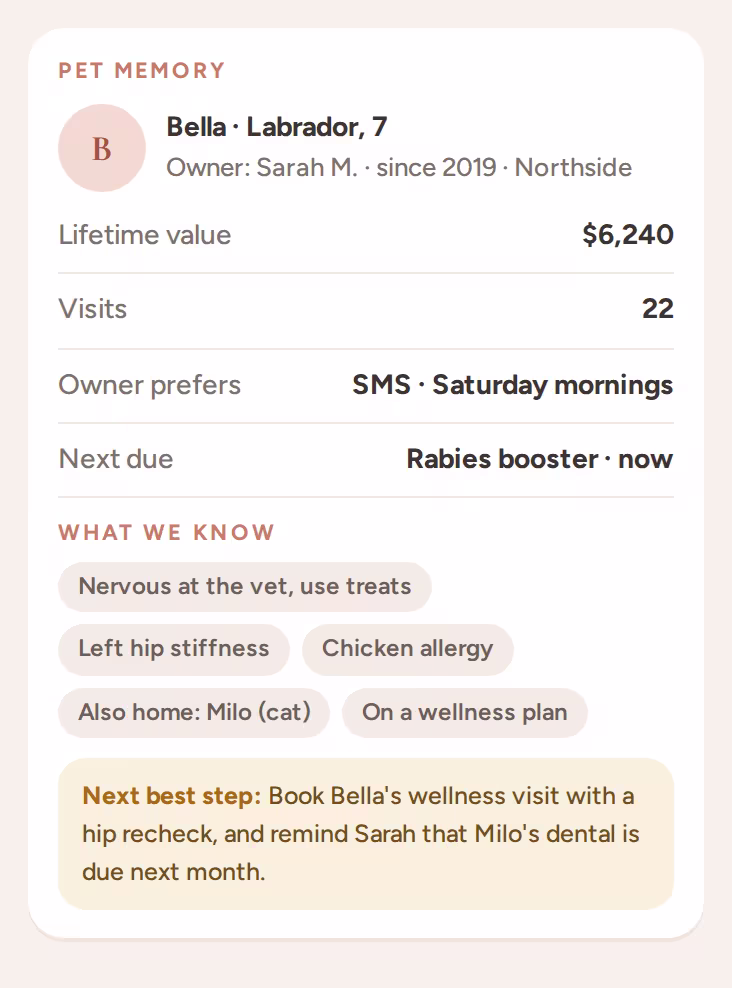Open the Visits row
This screenshot has height=988, width=732.
click(366, 309)
